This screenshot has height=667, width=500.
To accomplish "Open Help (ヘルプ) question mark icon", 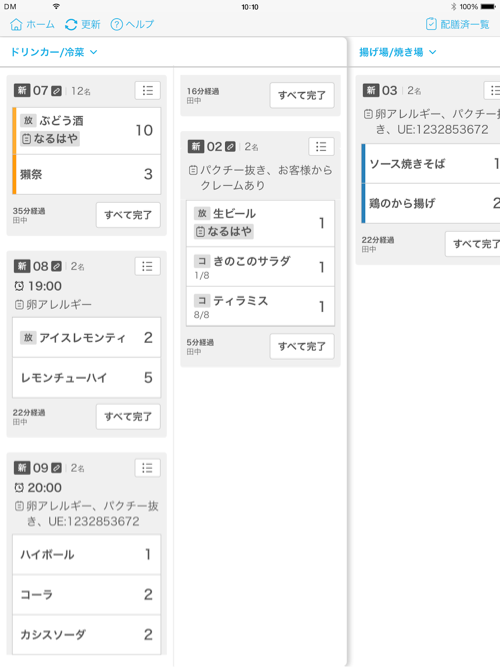I will 117,24.
